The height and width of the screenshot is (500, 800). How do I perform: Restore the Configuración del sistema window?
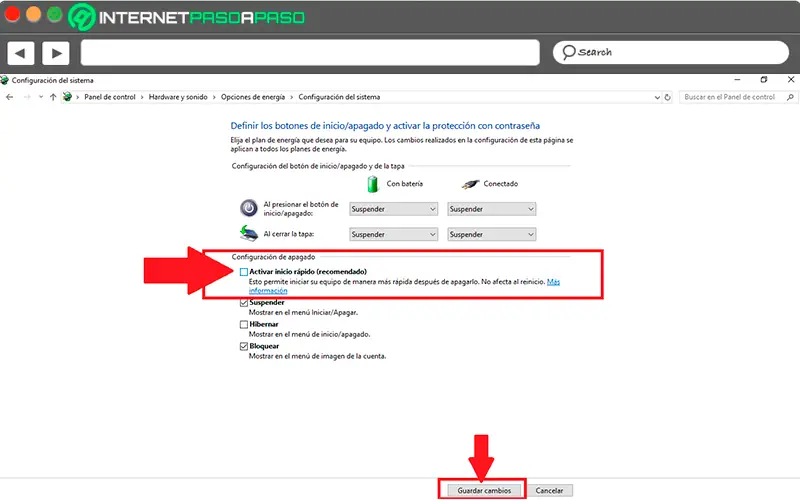pos(764,80)
